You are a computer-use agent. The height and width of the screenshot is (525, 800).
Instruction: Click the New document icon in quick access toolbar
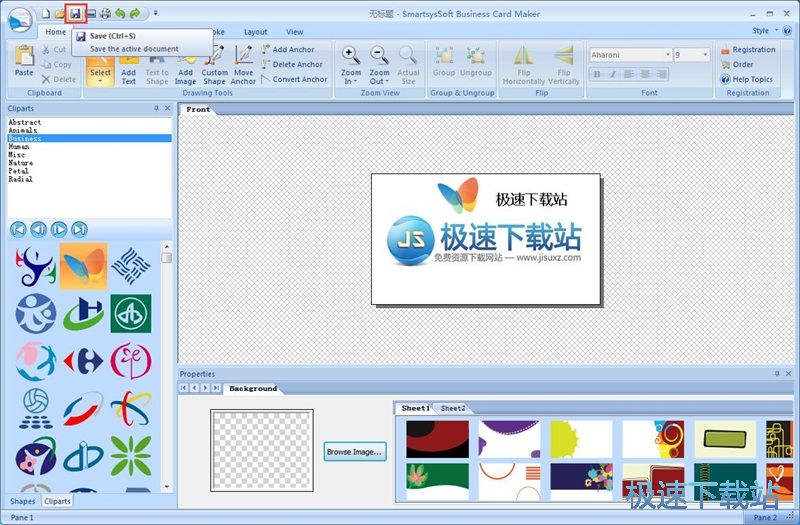[46, 14]
